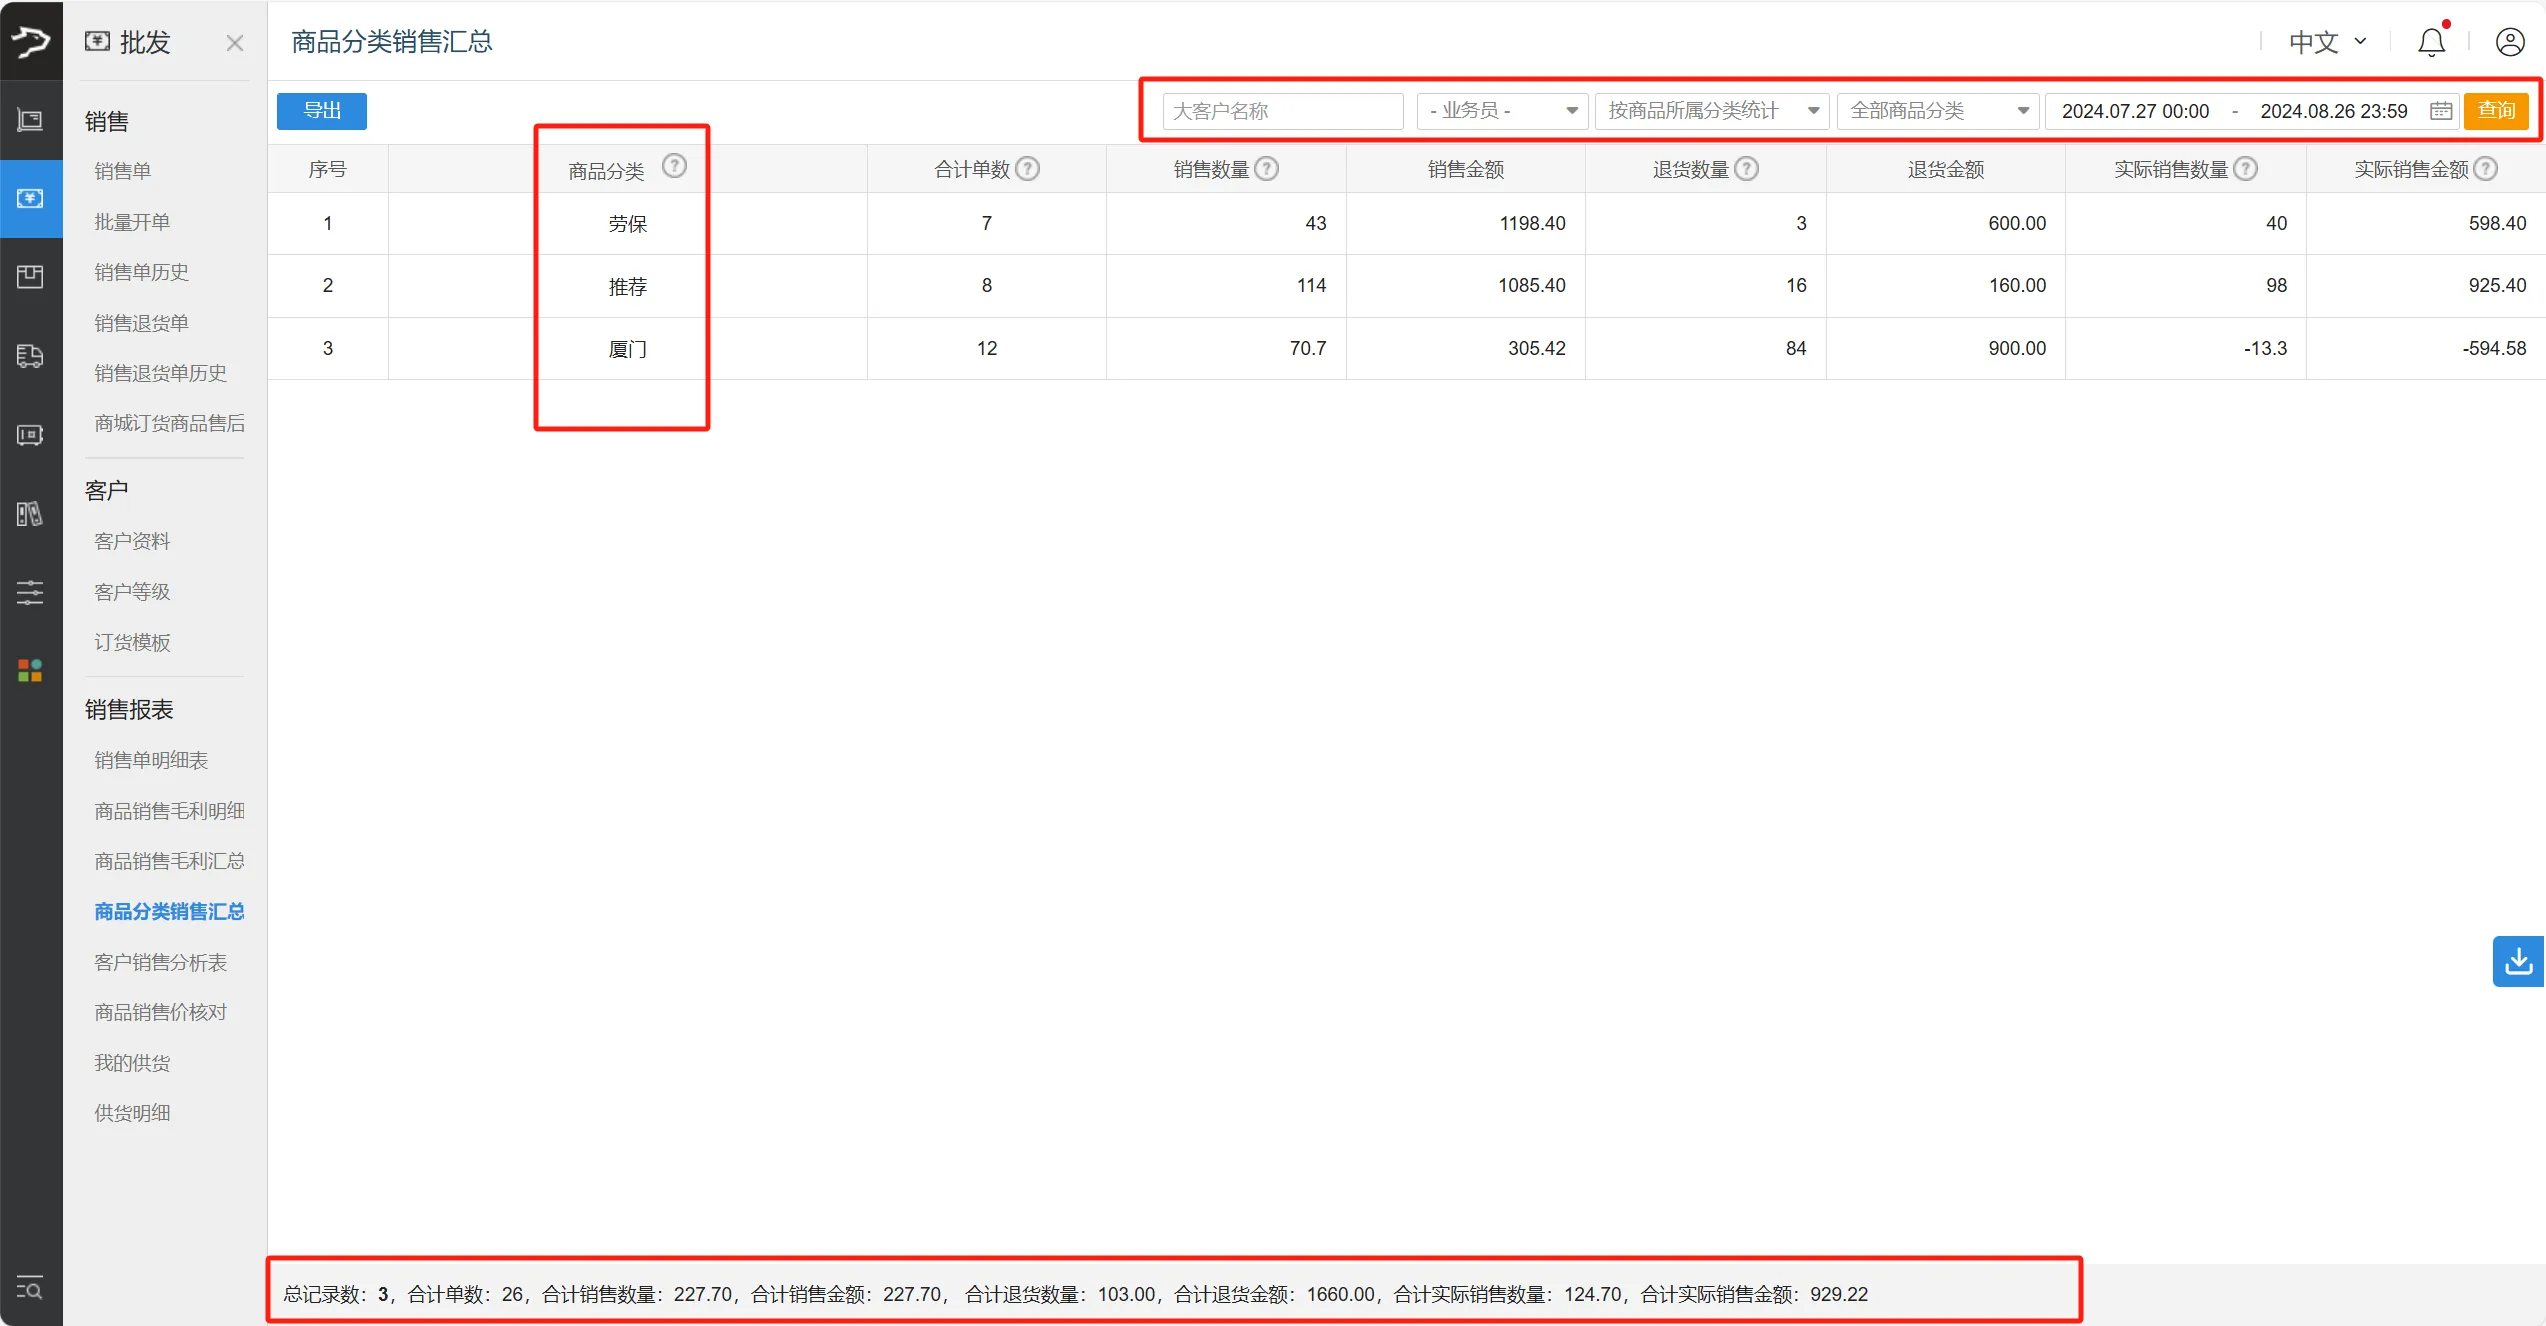Image resolution: width=2546 pixels, height=1326 pixels.
Task: Open the 中文 language selector
Action: point(2327,42)
